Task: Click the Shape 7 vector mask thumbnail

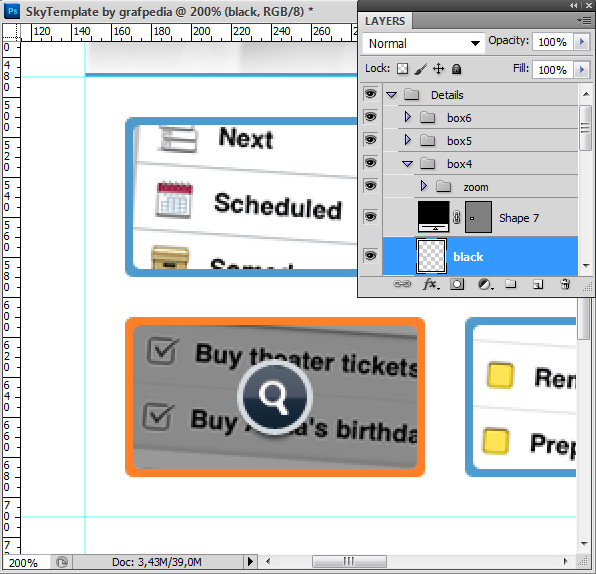Action: (478, 217)
